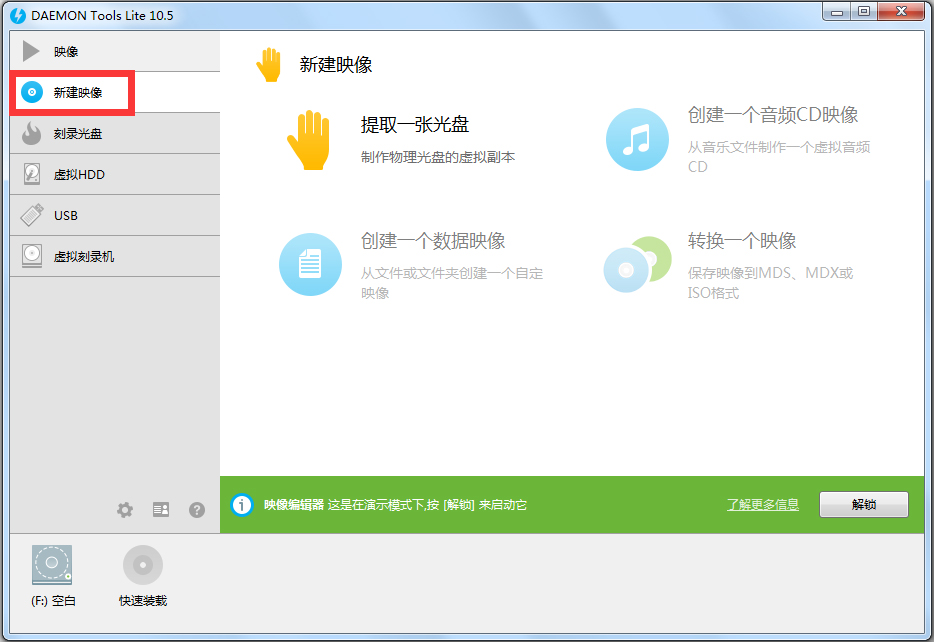Image resolution: width=934 pixels, height=642 pixels.
Task: Click the burner drive icon for 虚拟刻录机
Action: click(x=32, y=256)
